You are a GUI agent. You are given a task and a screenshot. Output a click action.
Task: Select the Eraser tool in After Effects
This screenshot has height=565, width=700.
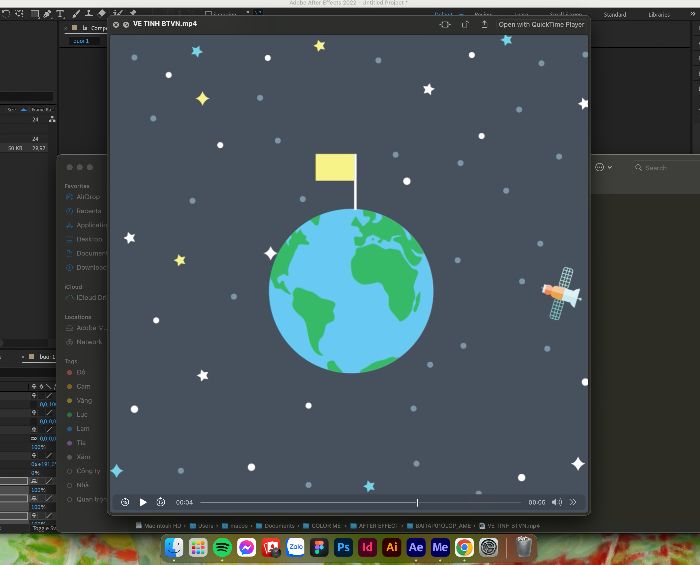102,13
